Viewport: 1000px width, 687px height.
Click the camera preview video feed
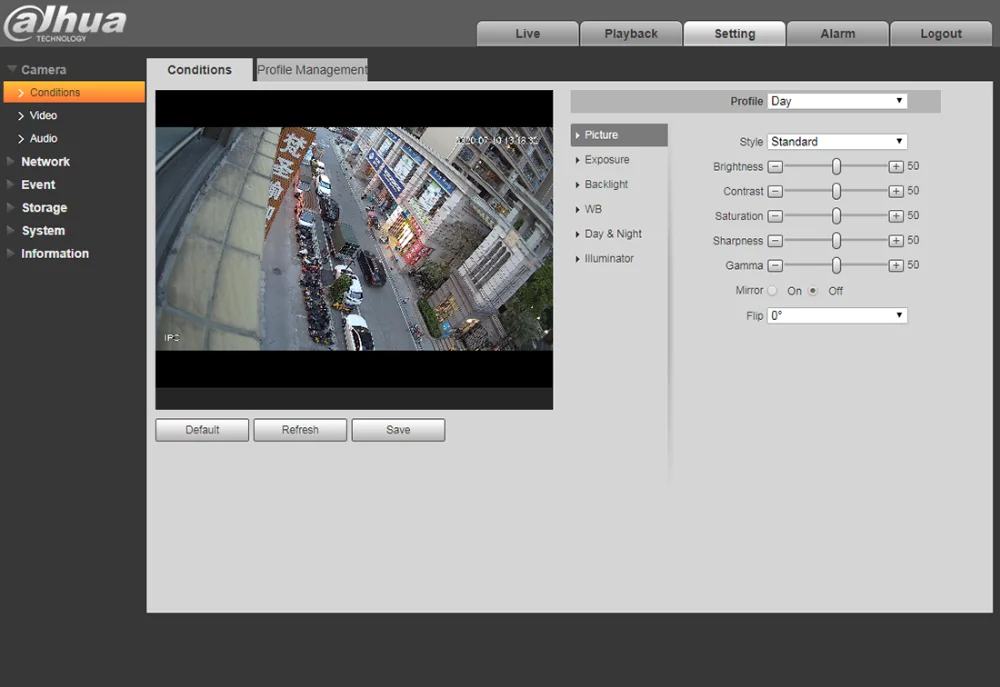pos(354,238)
